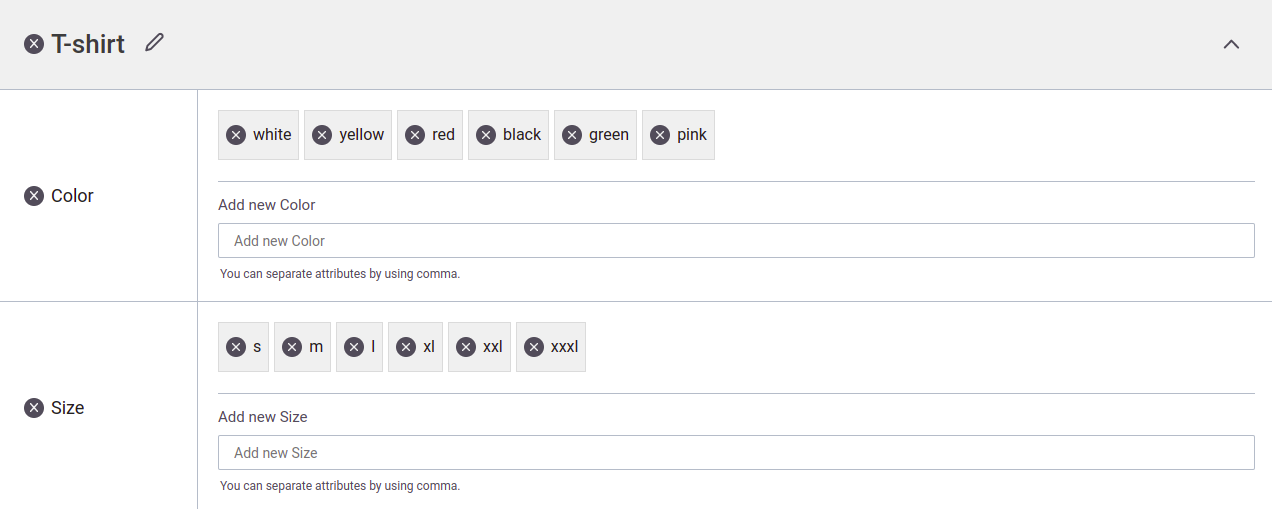The image size is (1272, 509).
Task: Remove the xxxl size tag
Action: point(534,347)
